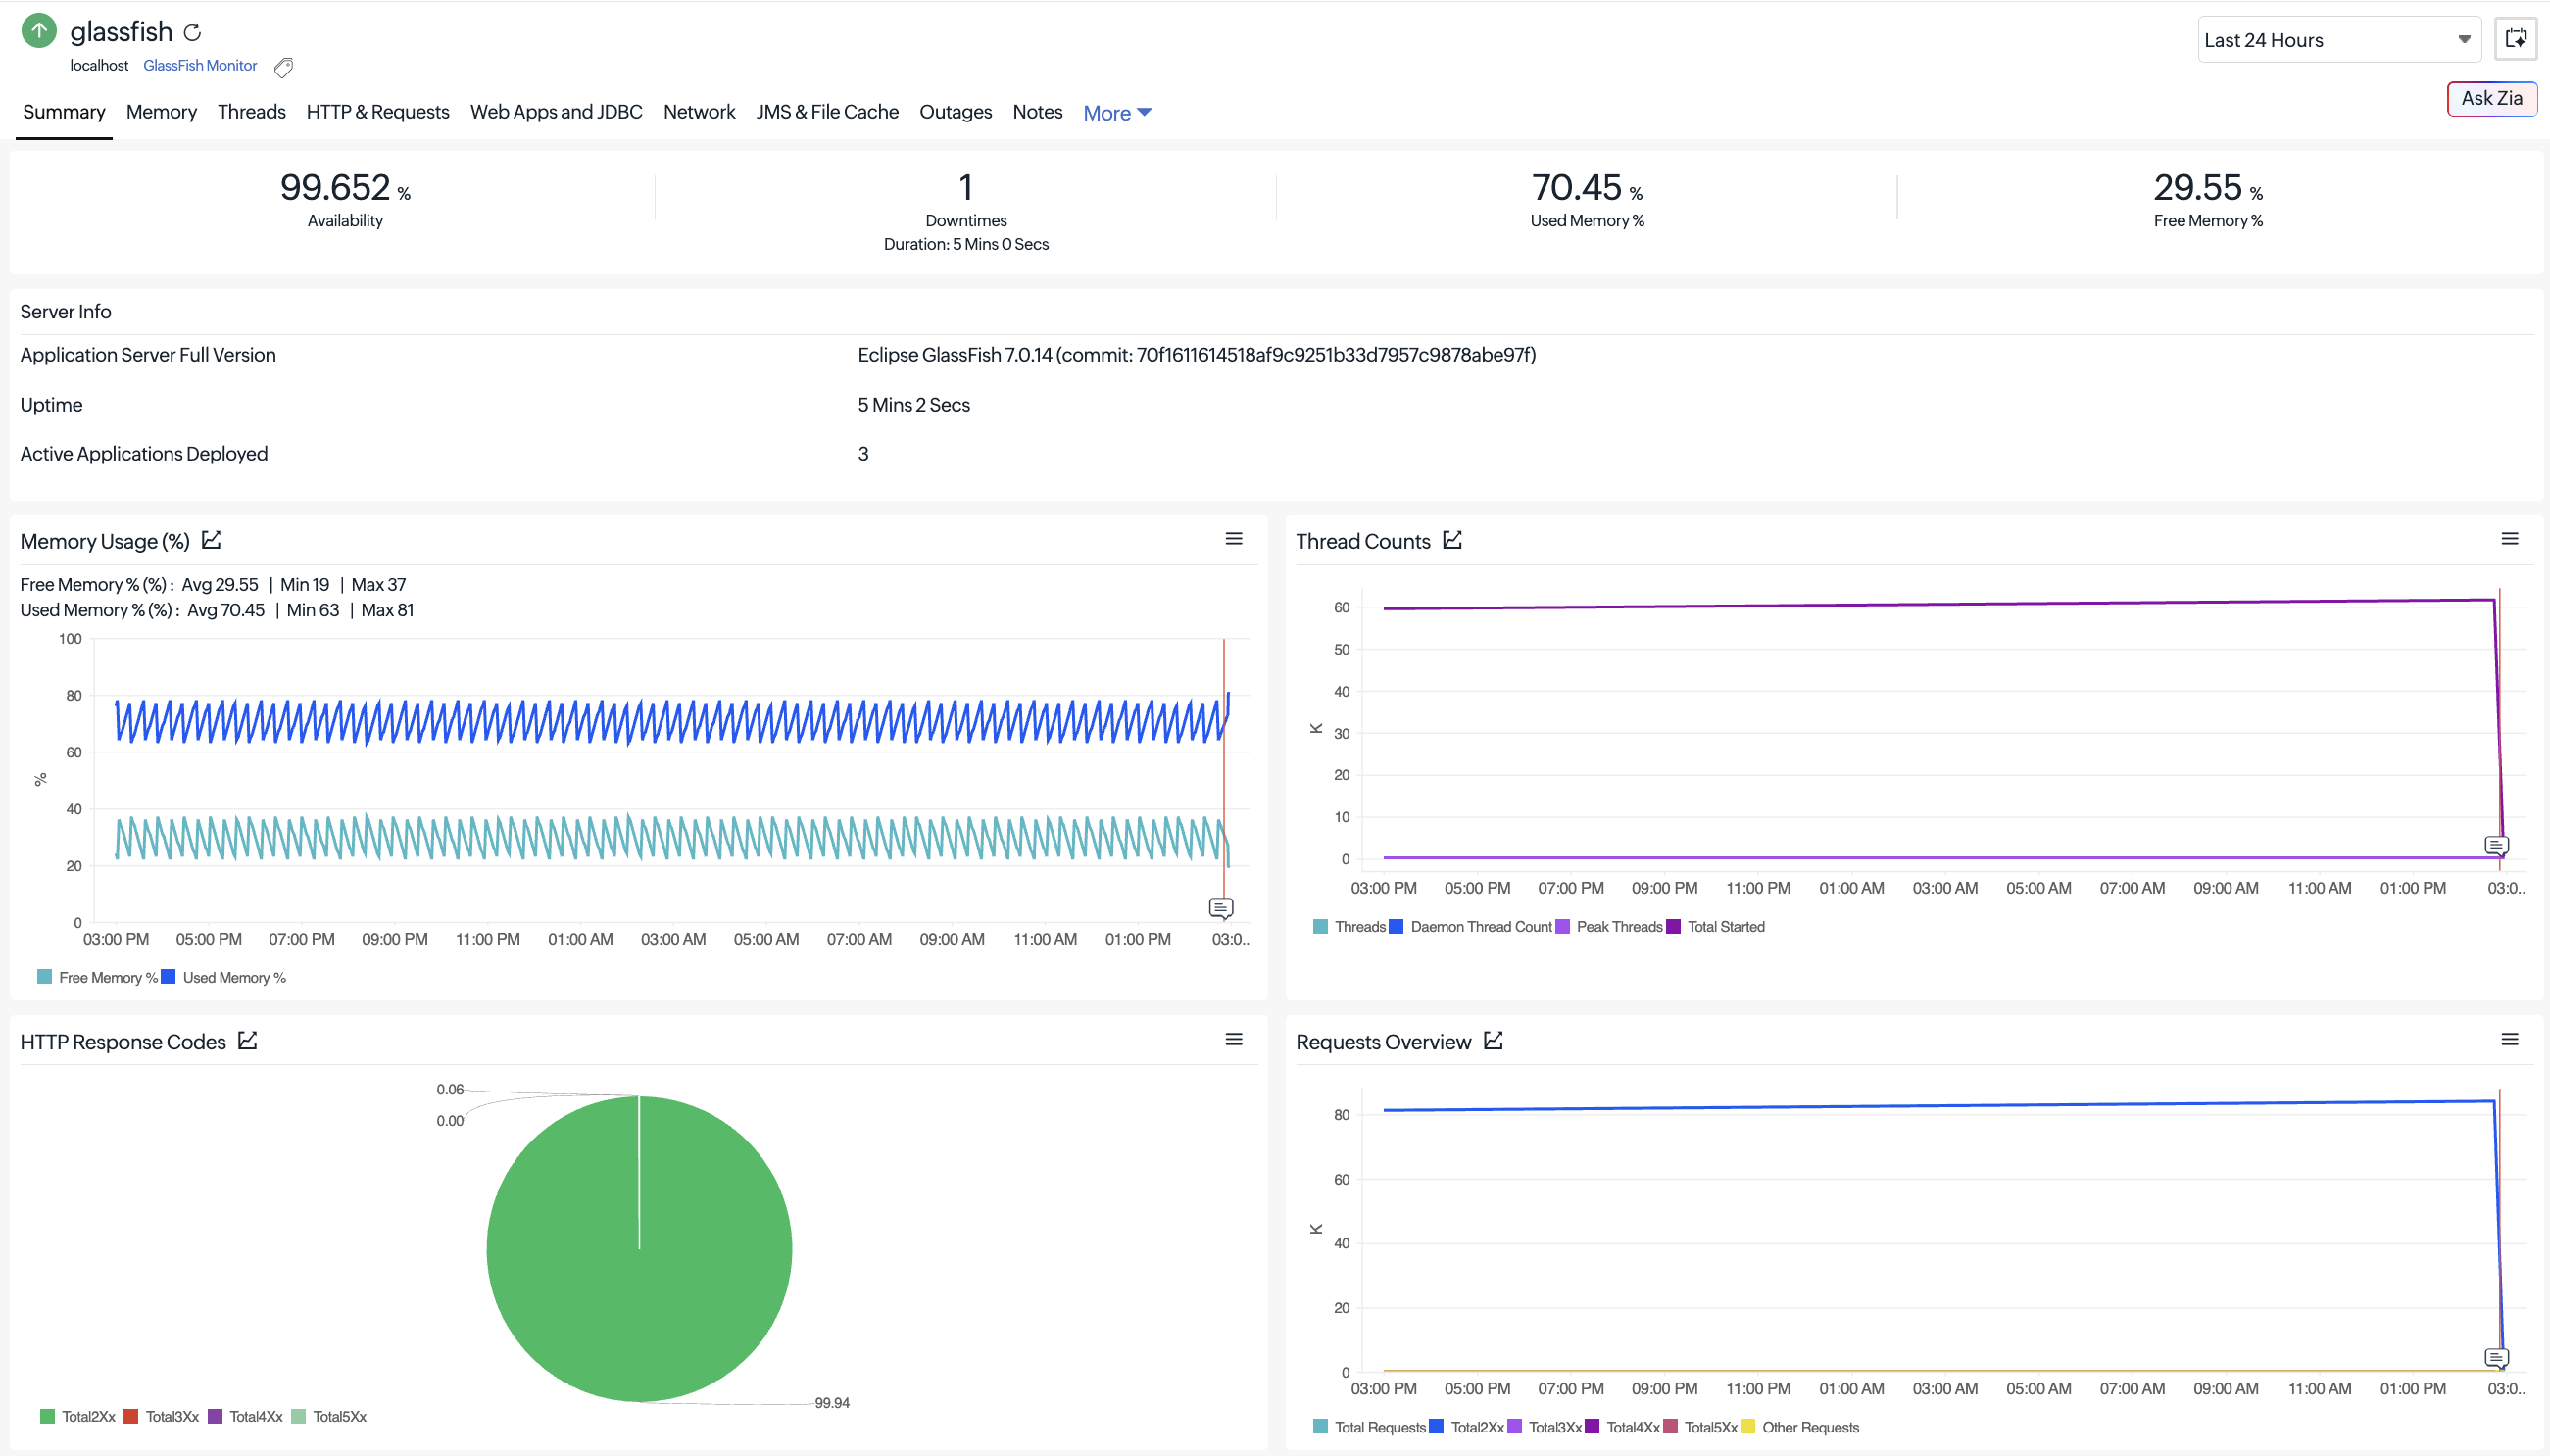Click the green up-status icon next to glassfish
The height and width of the screenshot is (1456, 2550).
pyautogui.click(x=39, y=30)
